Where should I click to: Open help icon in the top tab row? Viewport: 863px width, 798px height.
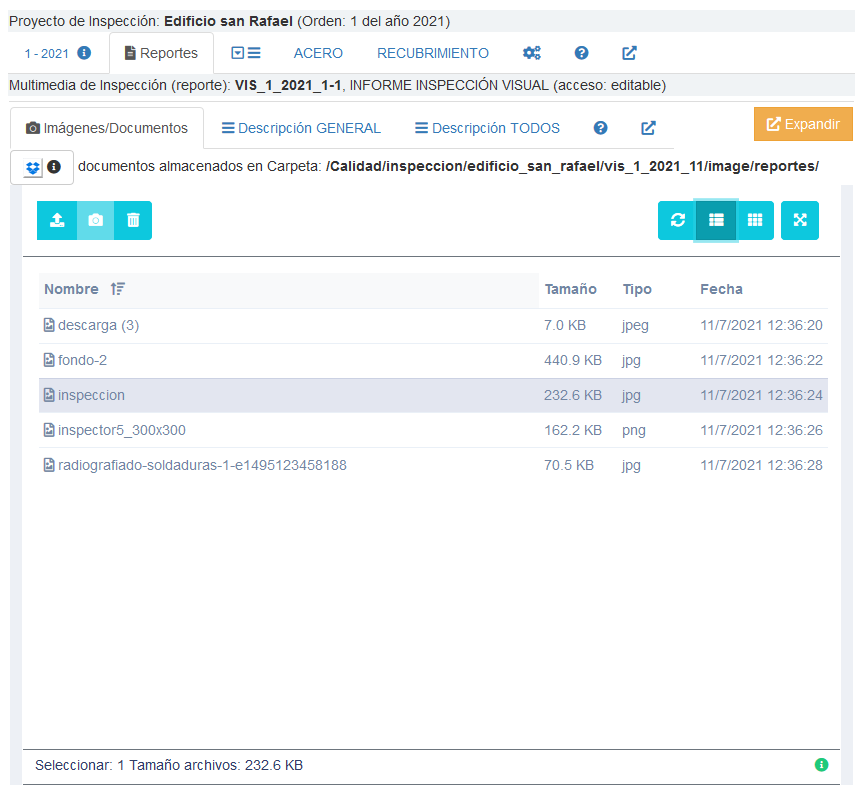(x=581, y=53)
